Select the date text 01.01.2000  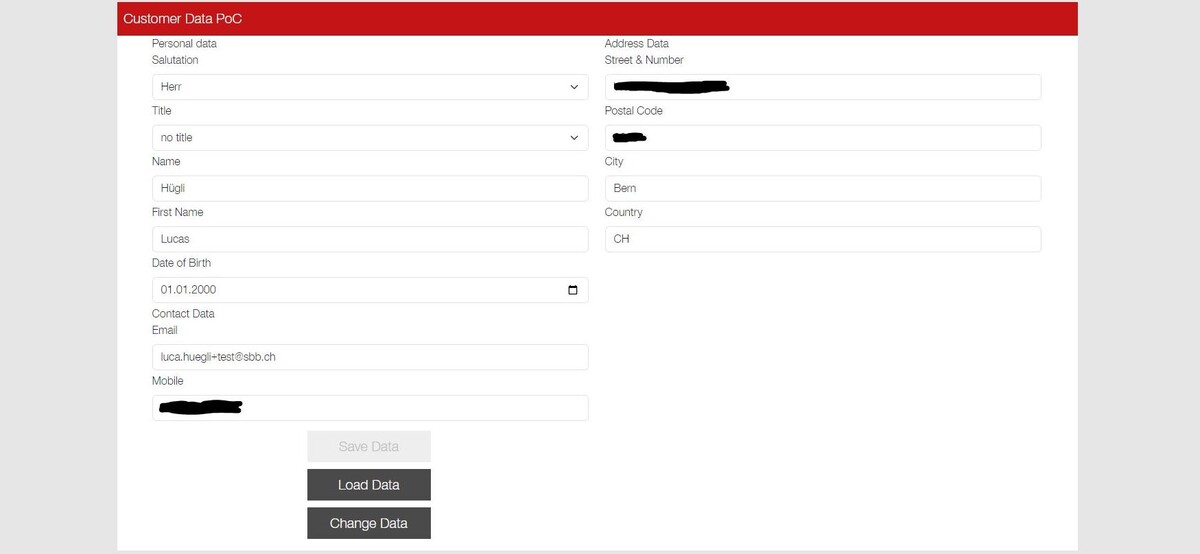click(x=189, y=290)
